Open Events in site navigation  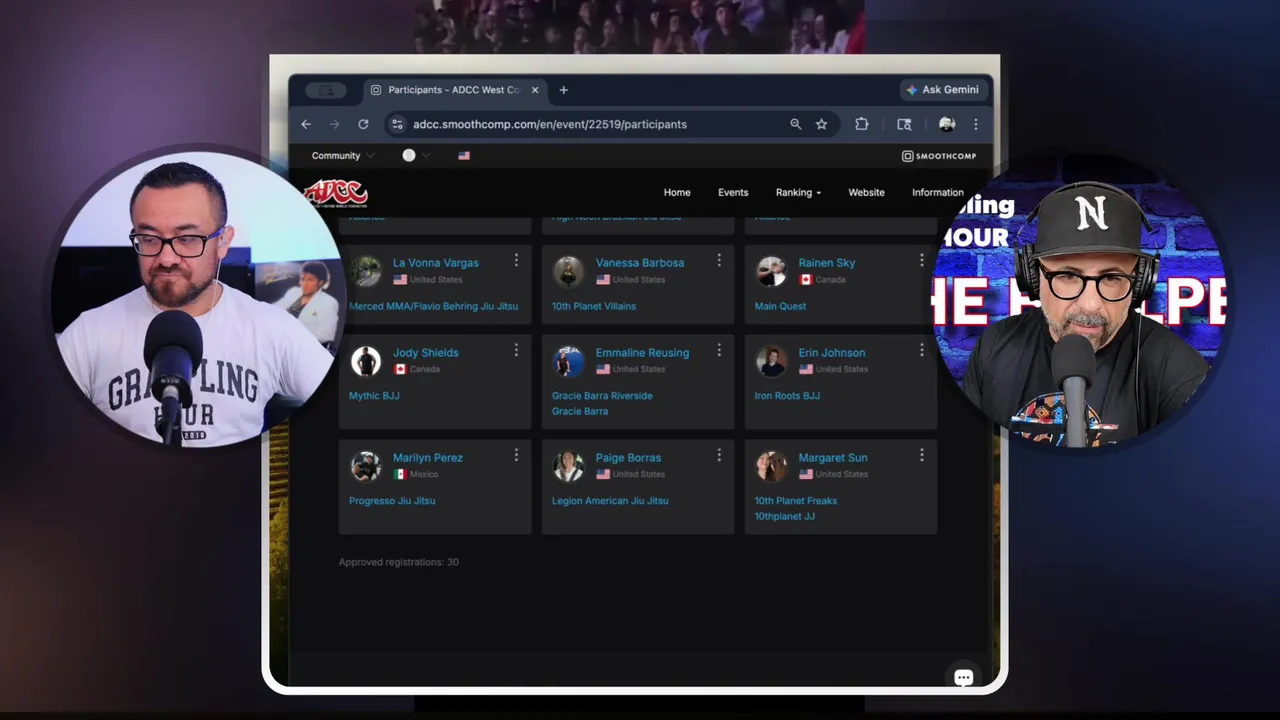733,193
